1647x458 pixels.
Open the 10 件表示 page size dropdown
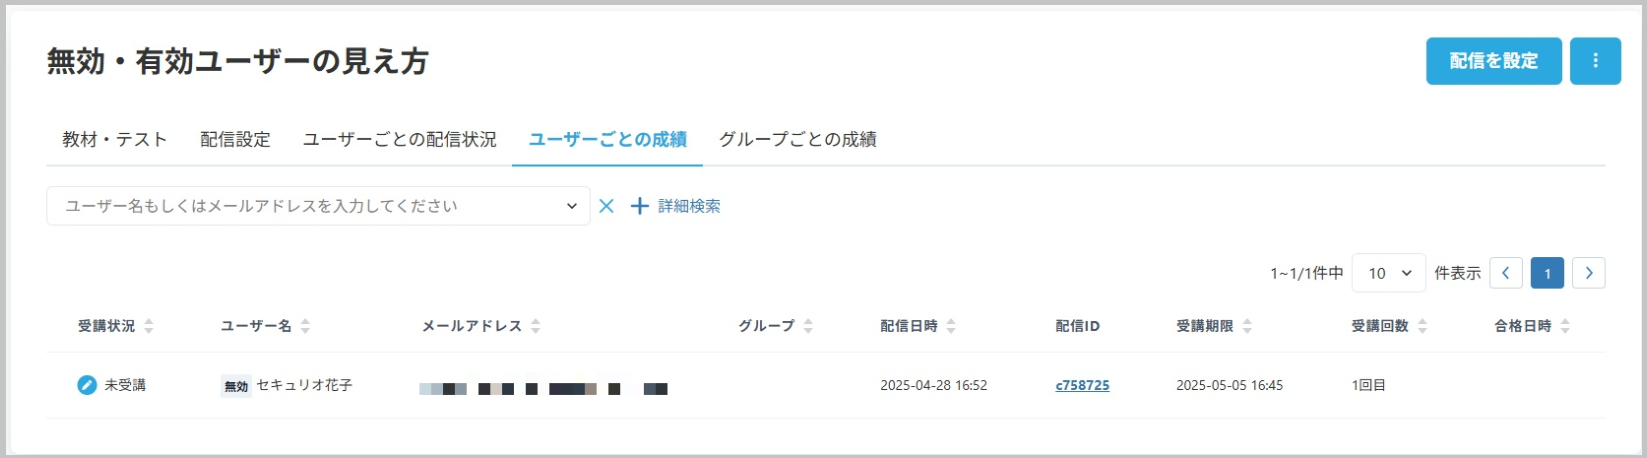tap(1389, 273)
